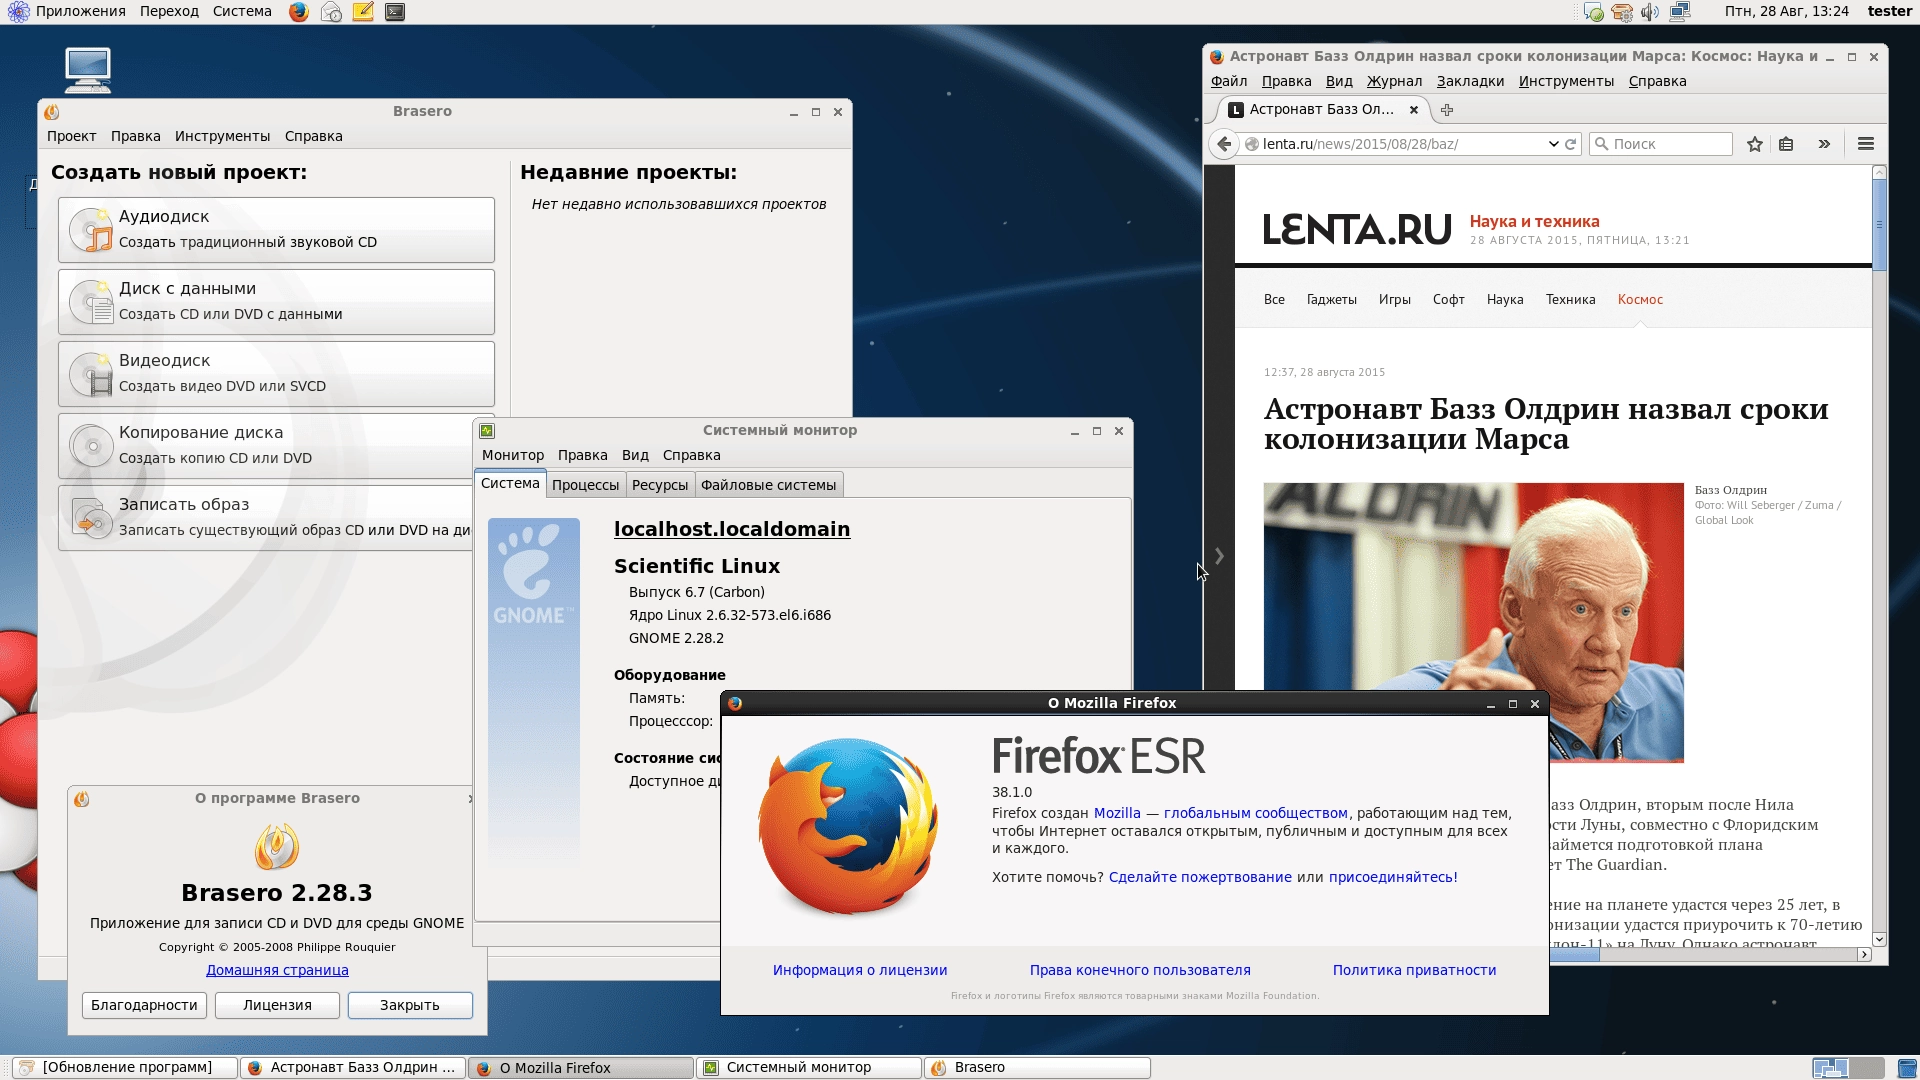
Task: Click the Firefox horizontal scrollbar
Action: pos(1574,955)
